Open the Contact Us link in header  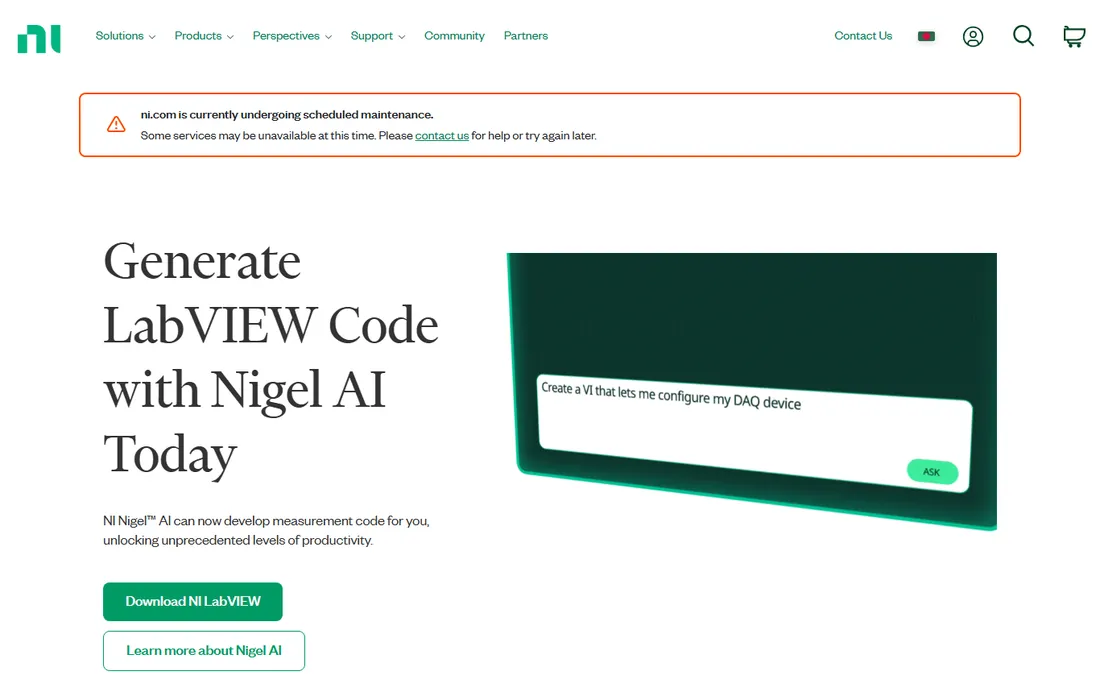[x=863, y=36]
